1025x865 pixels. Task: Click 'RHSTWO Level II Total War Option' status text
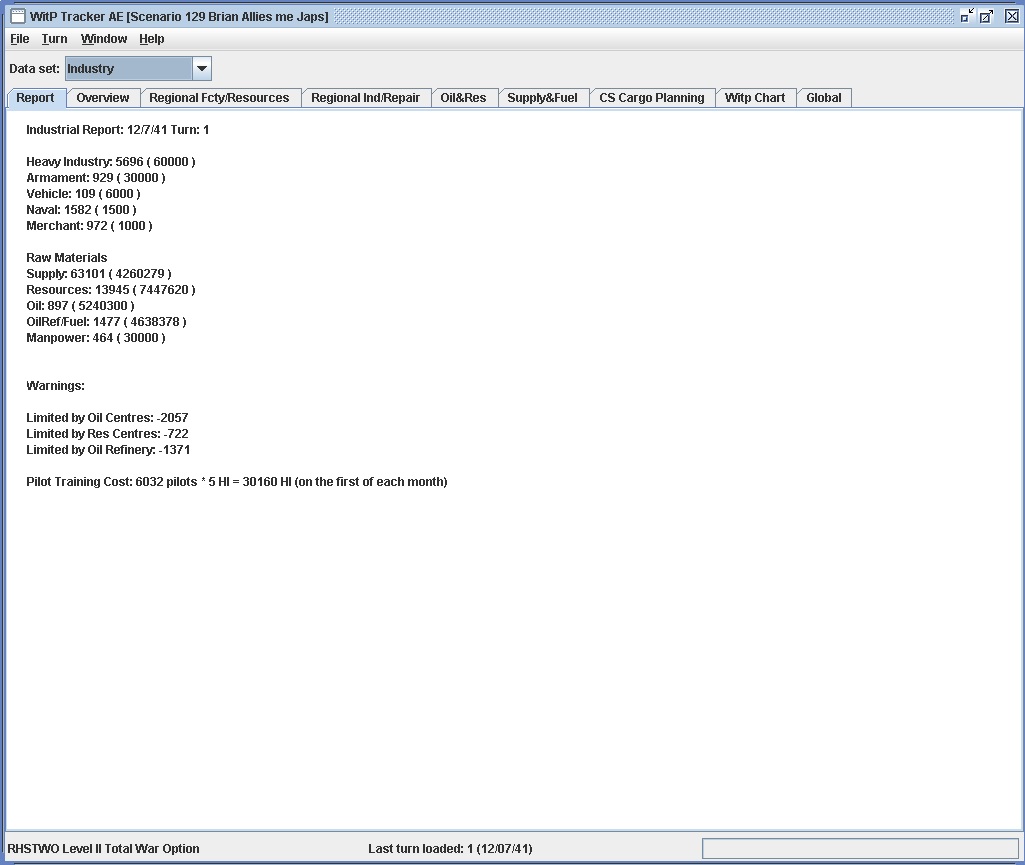click(103, 849)
